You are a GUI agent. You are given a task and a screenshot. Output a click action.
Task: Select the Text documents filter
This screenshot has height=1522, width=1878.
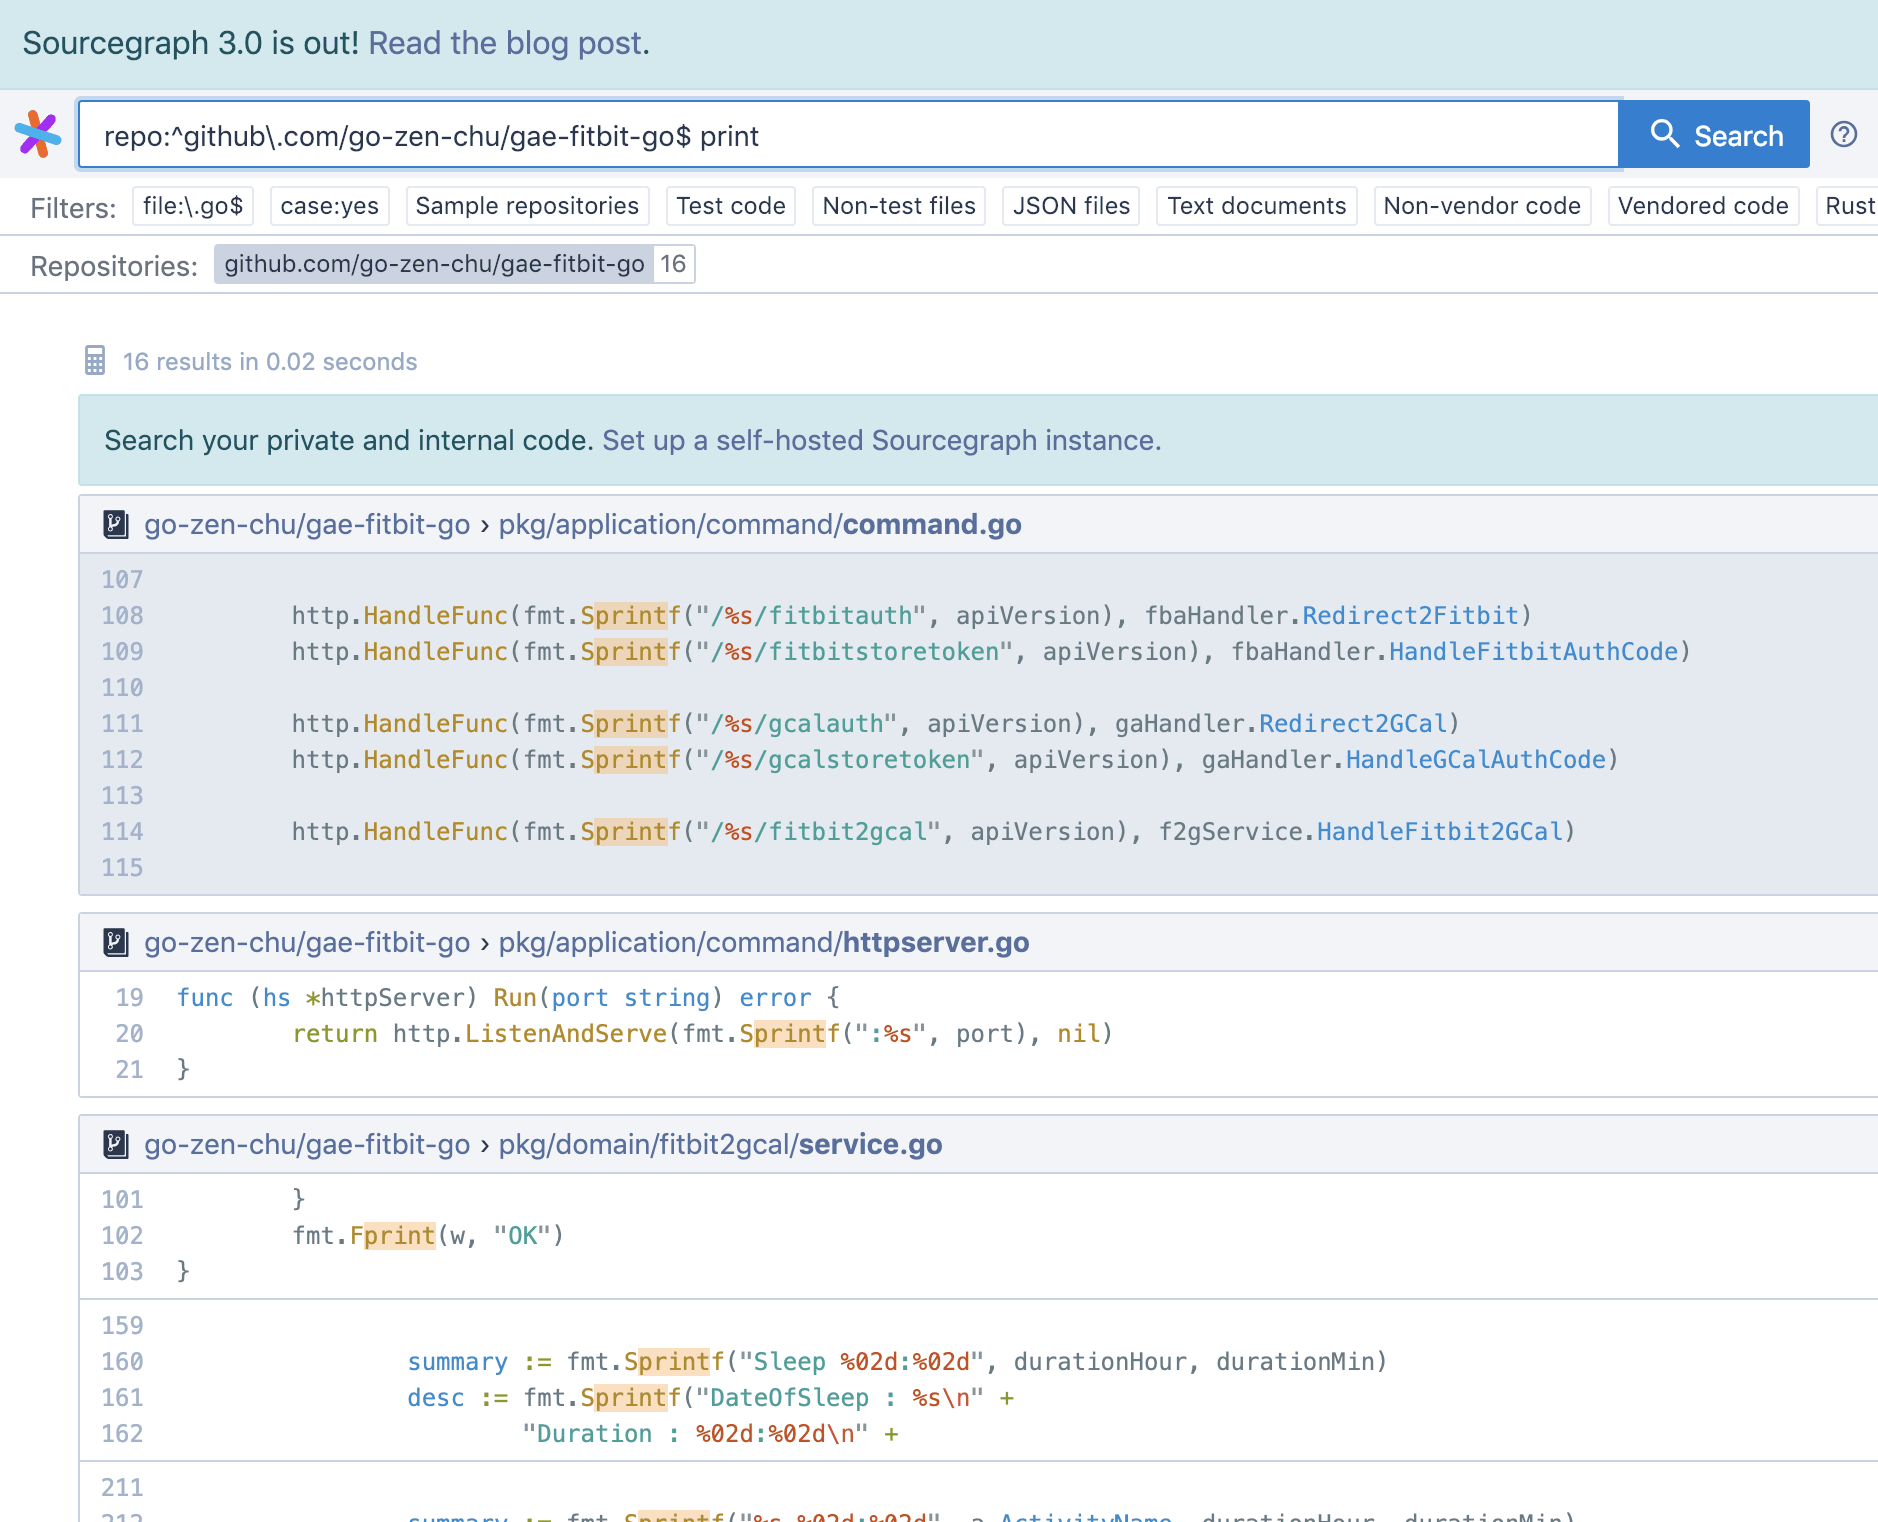tap(1257, 206)
